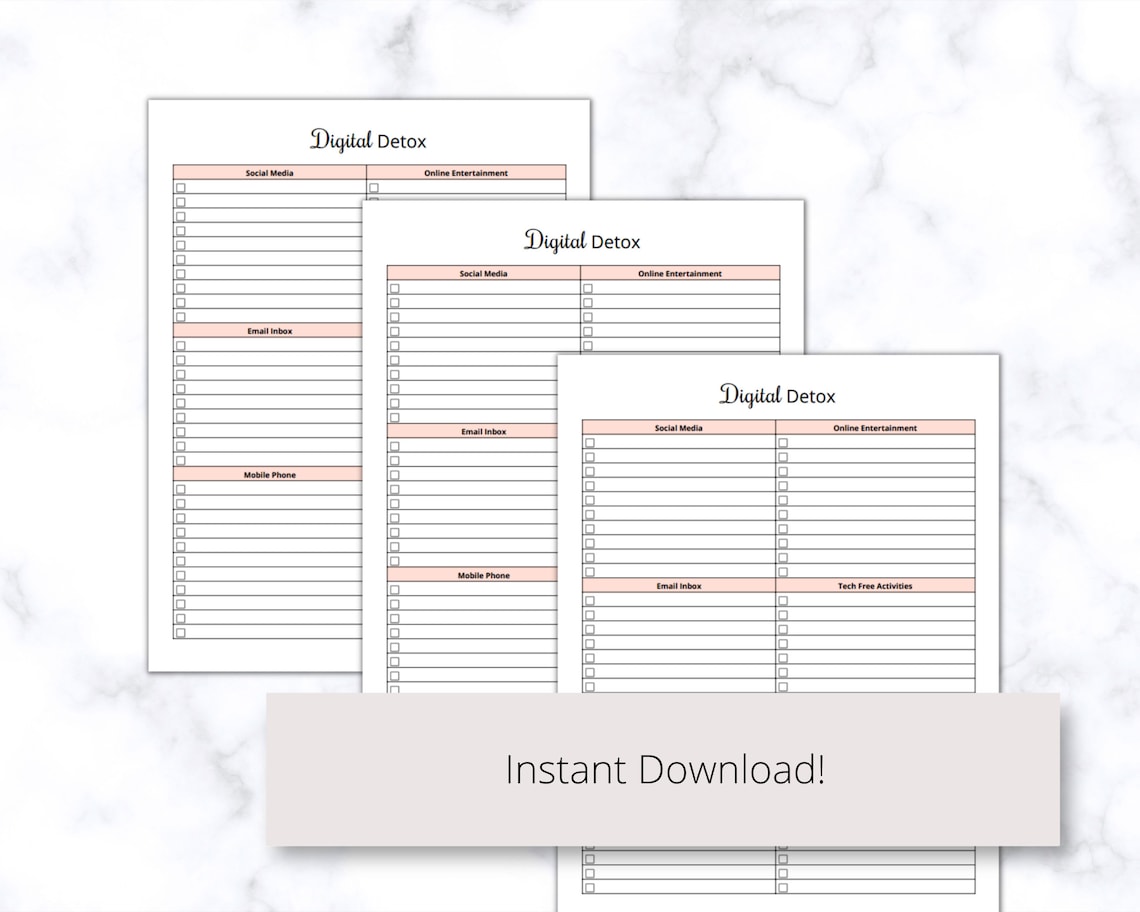1140x912 pixels.
Task: Check the first box under Tech Free Activities
Action: [x=781, y=599]
